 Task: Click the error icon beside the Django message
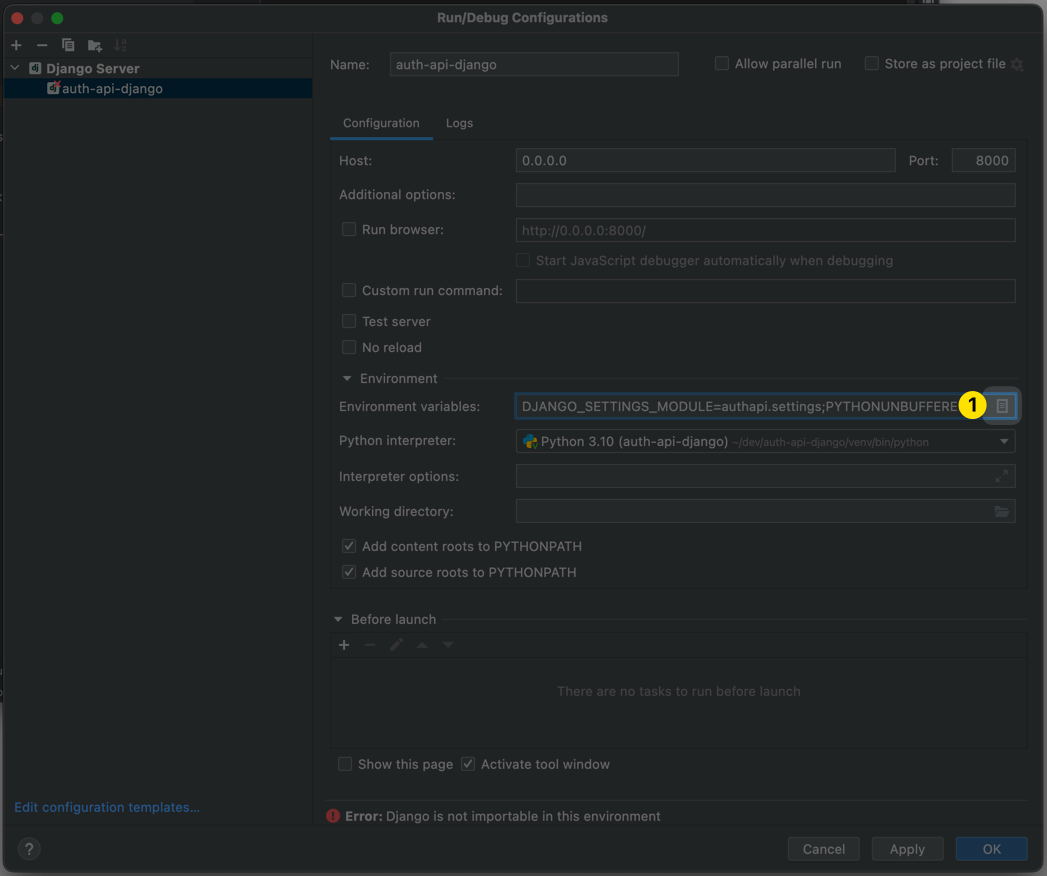(333, 816)
